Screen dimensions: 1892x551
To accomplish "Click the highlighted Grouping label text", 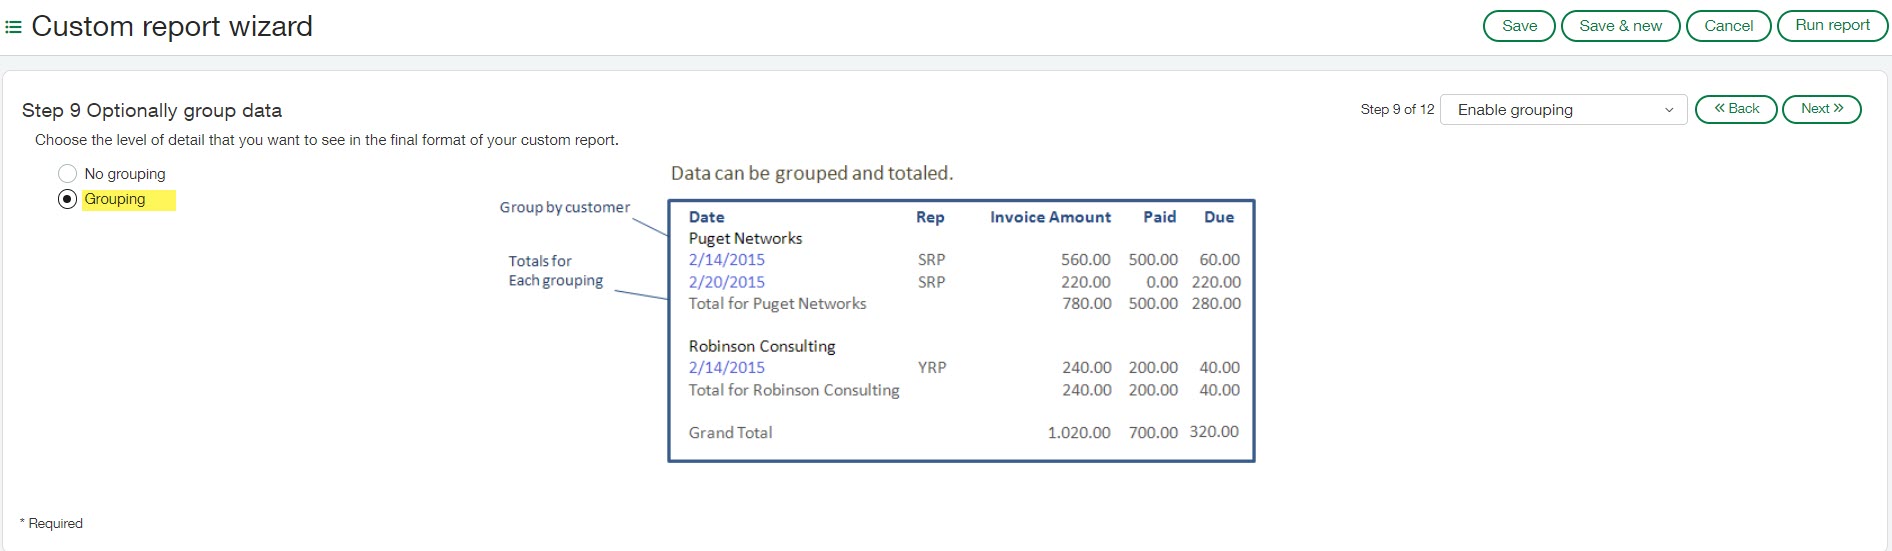I will click(x=115, y=199).
